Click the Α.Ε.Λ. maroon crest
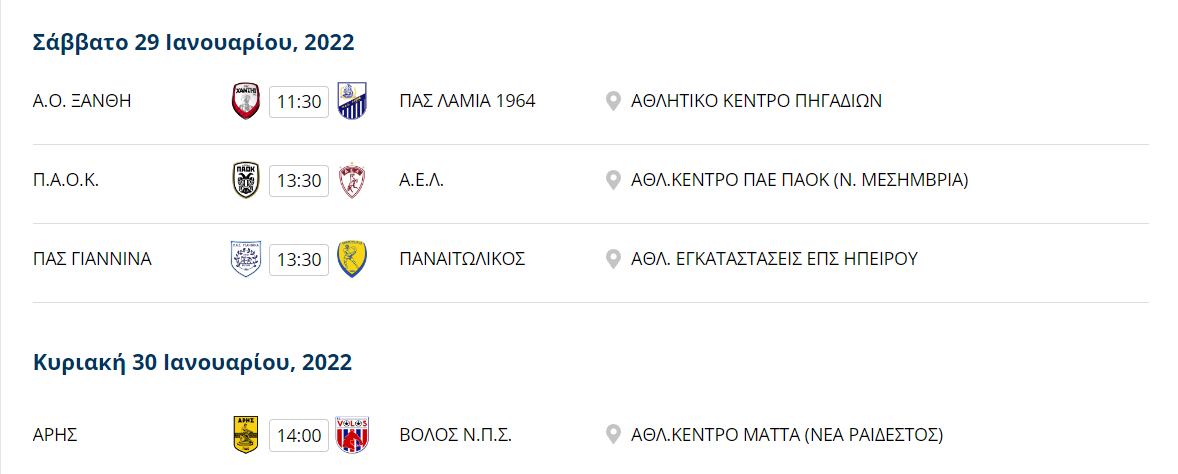Screen dimensions: 1178x474 (x=352, y=180)
